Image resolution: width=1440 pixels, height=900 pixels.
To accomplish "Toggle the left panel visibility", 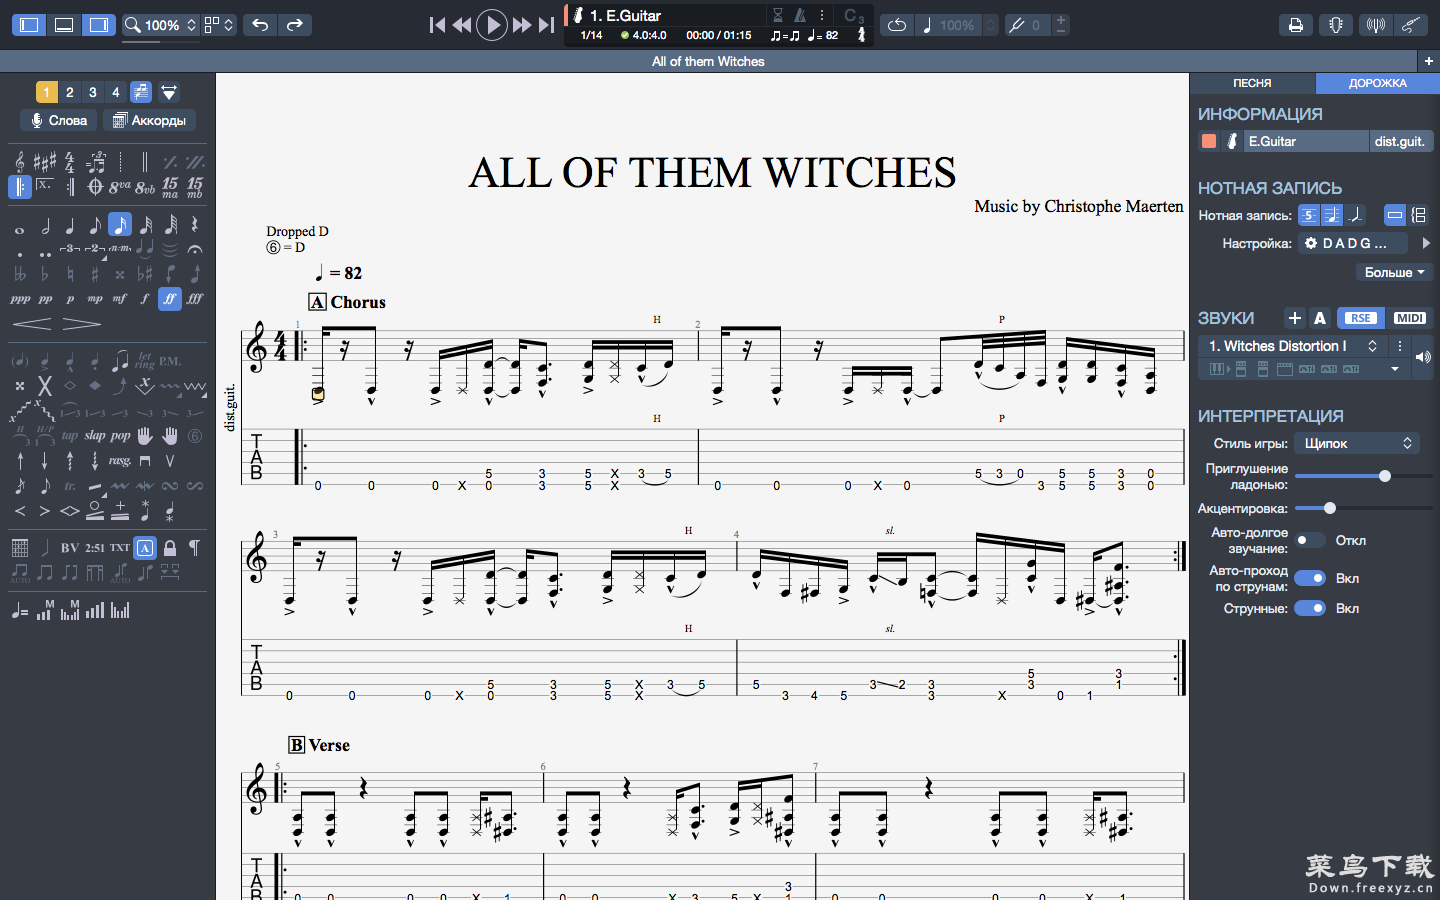I will click(x=29, y=25).
